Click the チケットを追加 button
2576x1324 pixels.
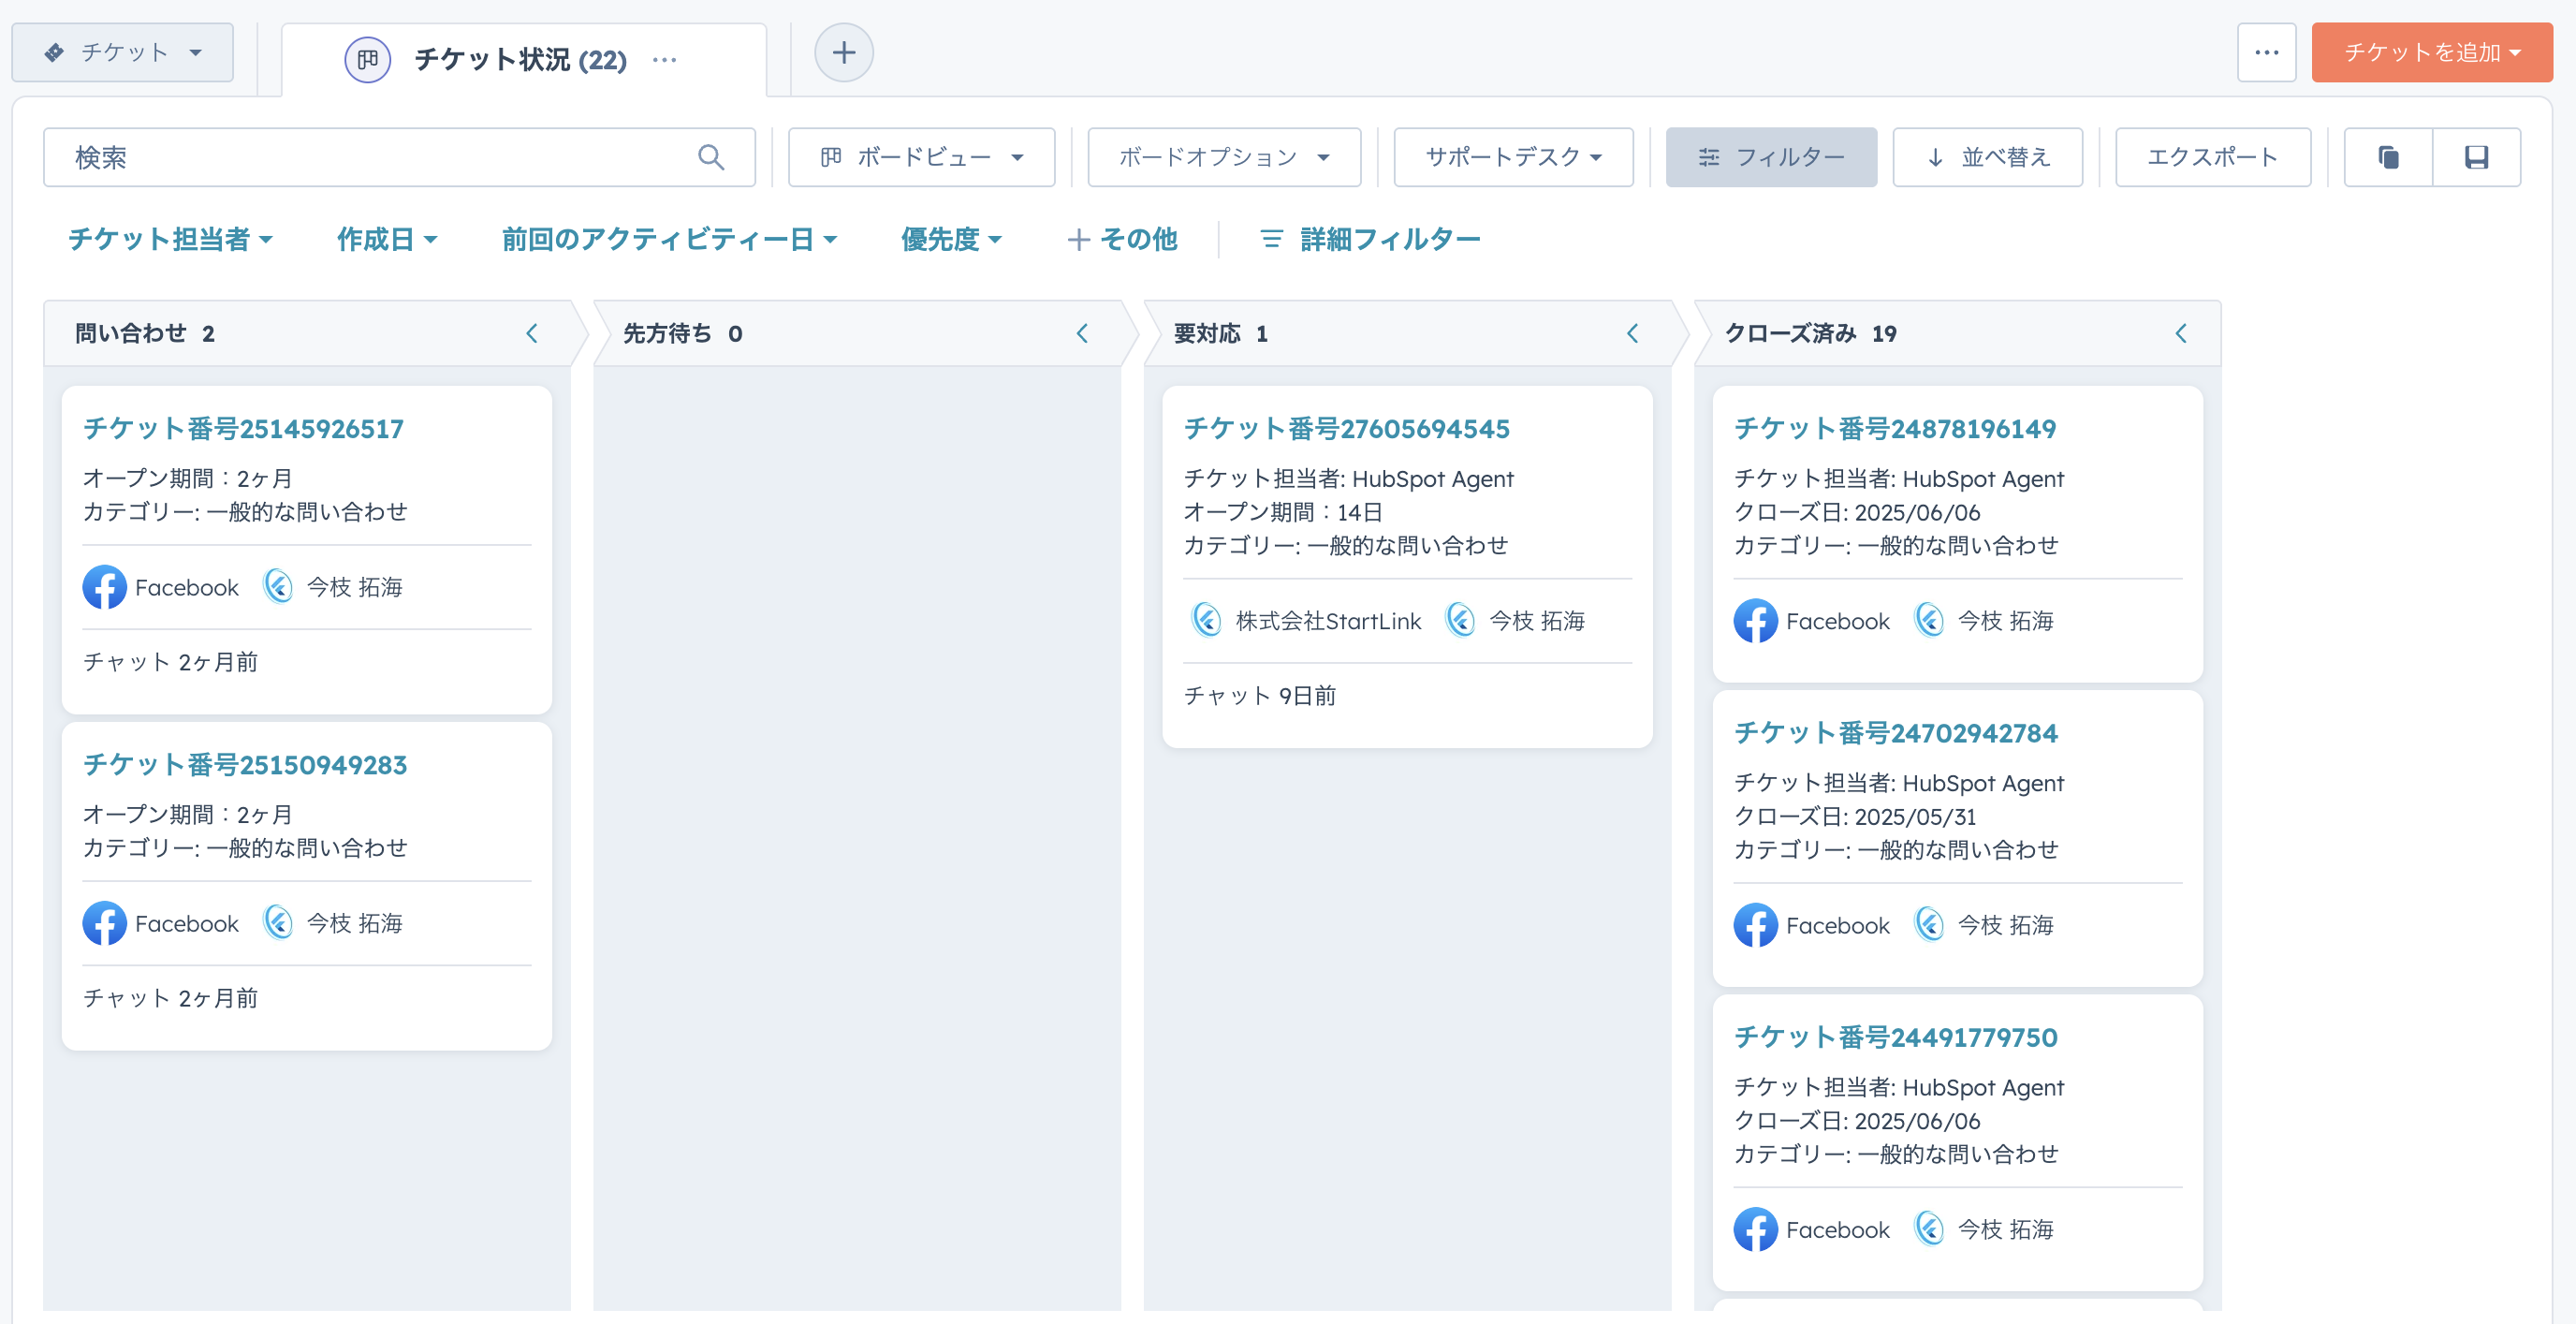click(2431, 52)
